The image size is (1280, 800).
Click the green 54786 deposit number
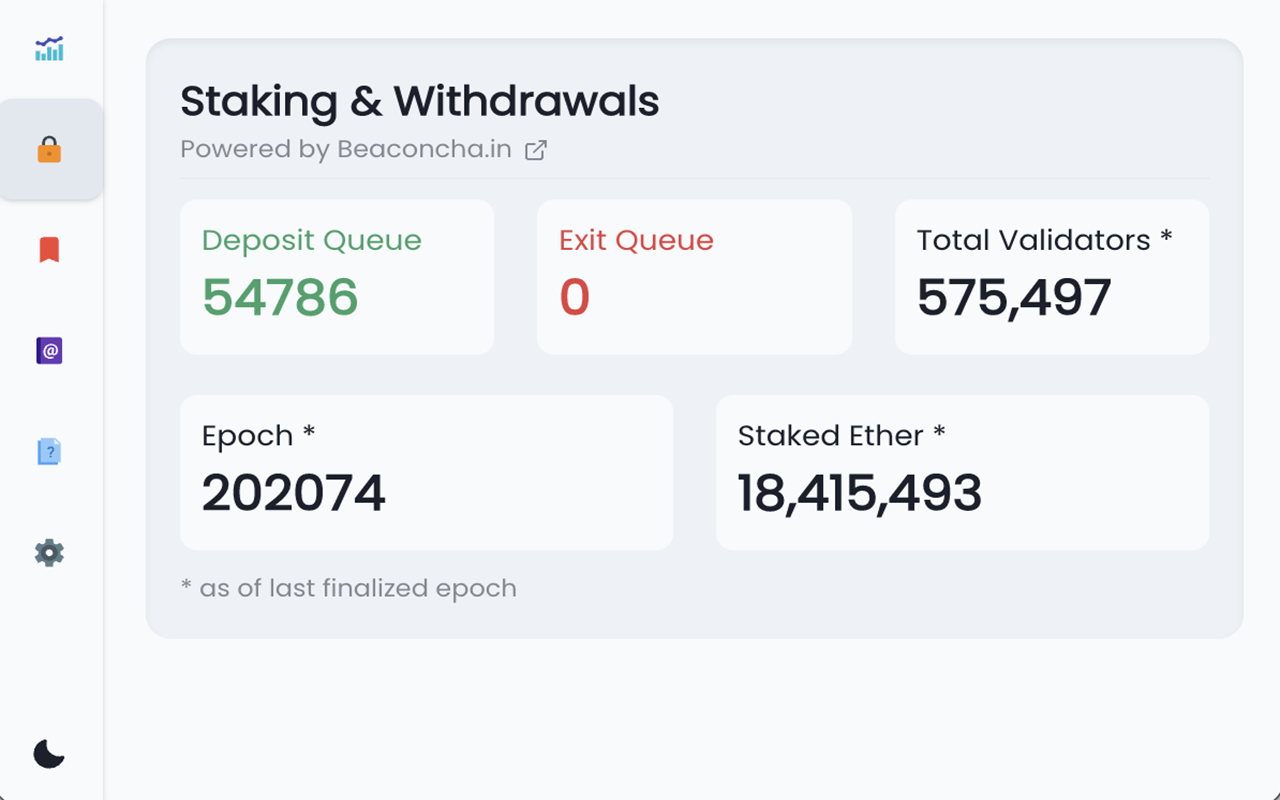280,297
